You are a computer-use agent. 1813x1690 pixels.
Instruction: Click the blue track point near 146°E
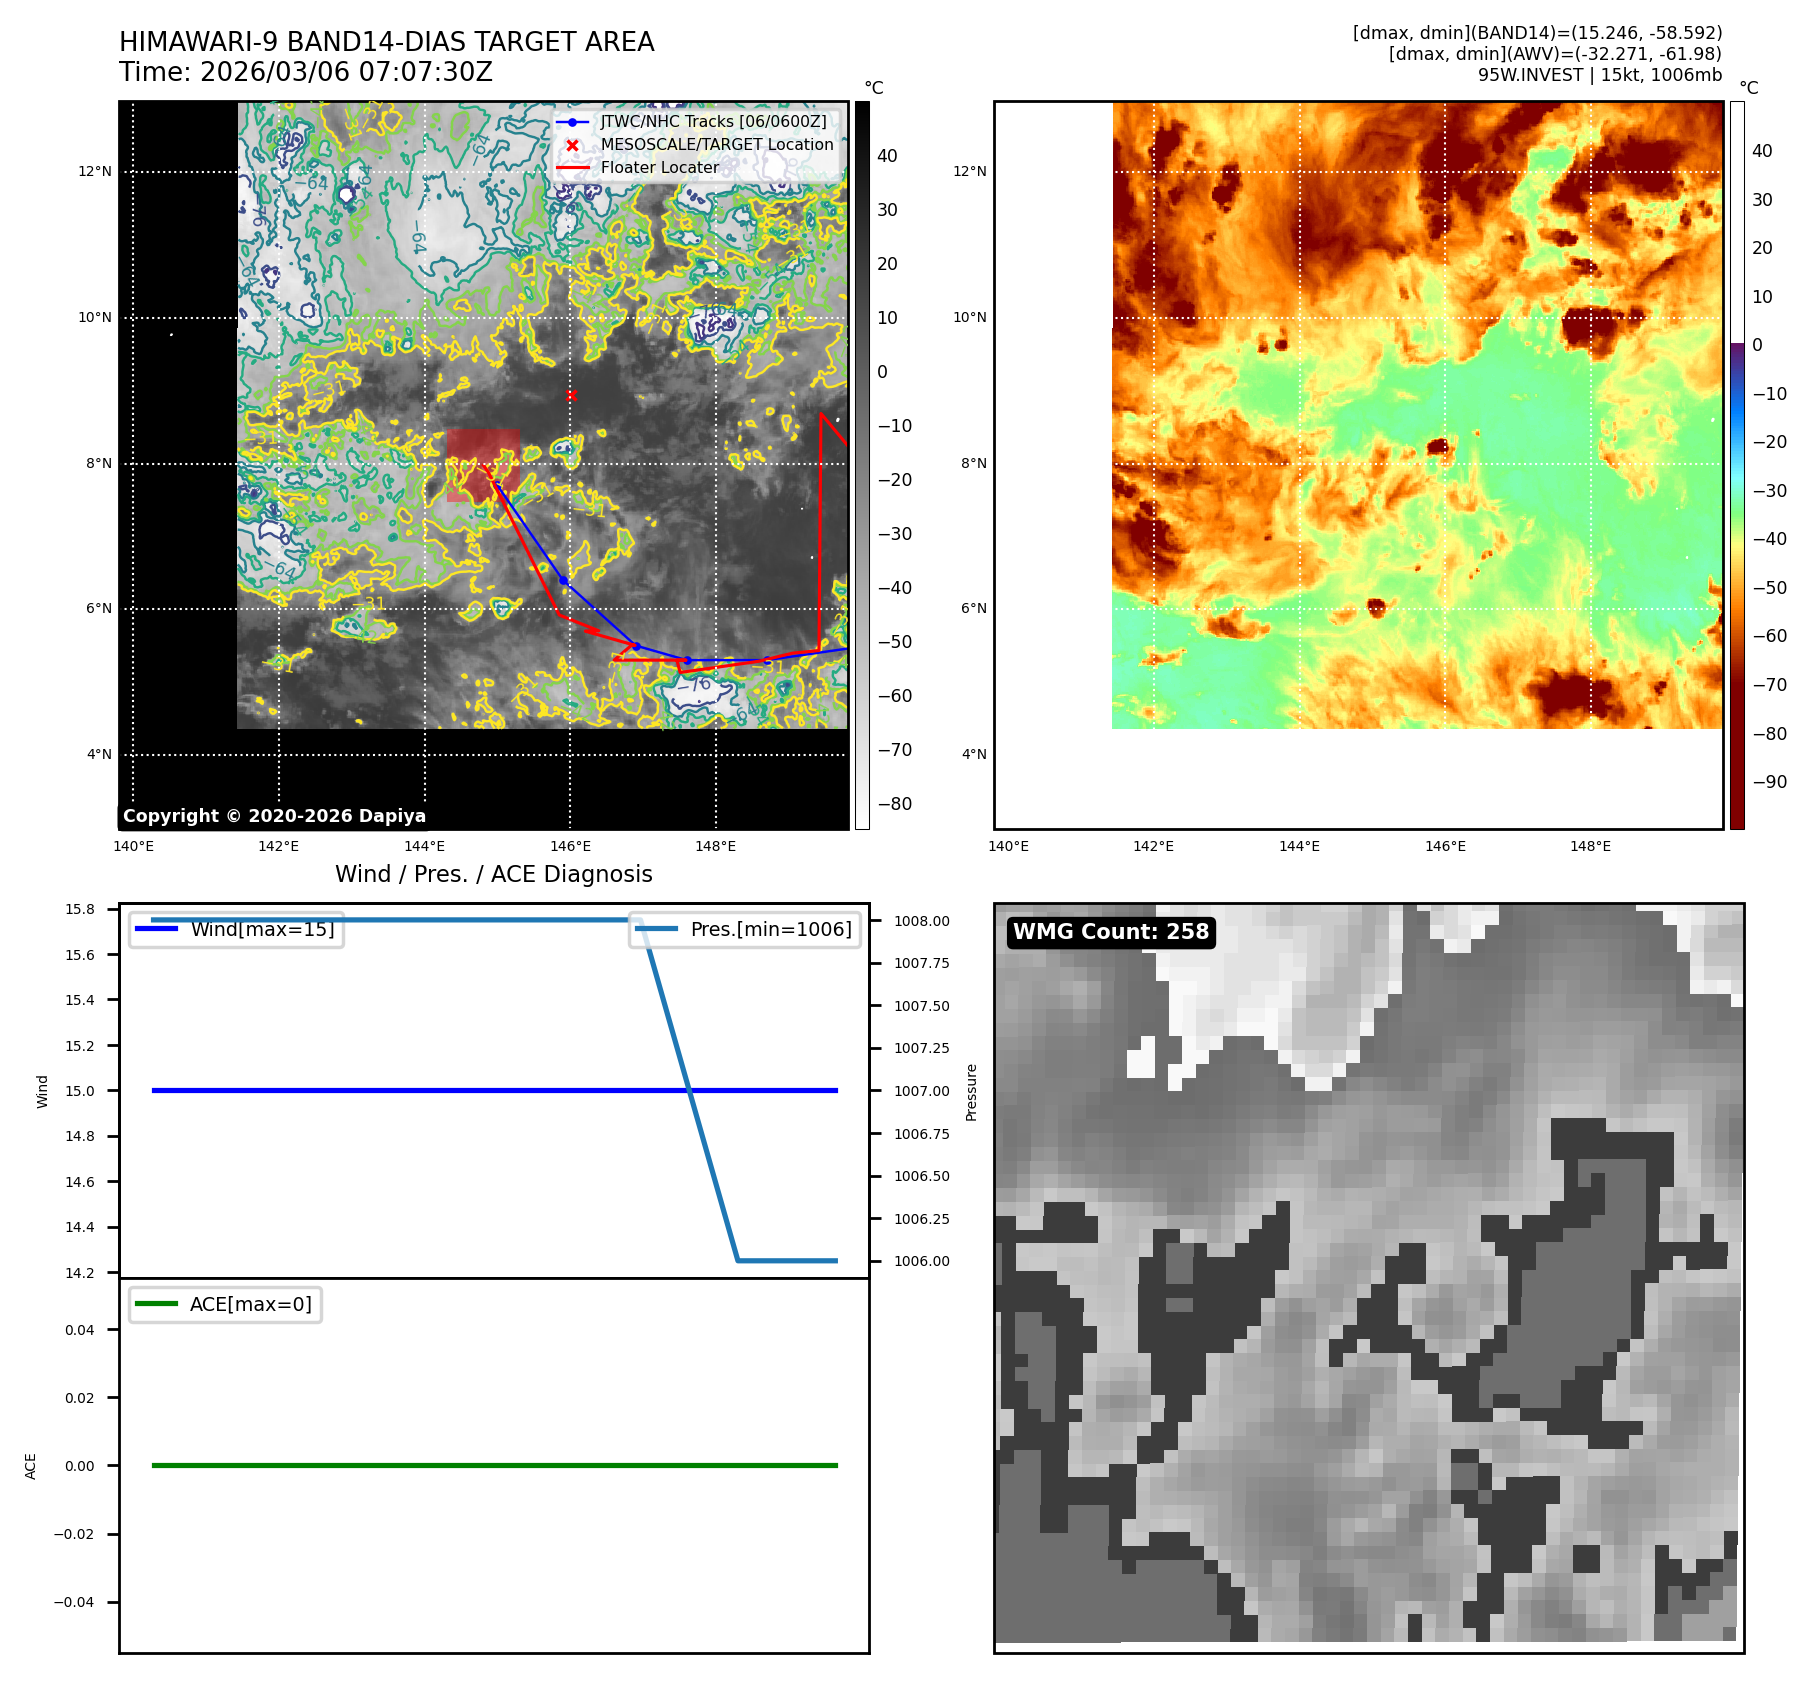564,580
